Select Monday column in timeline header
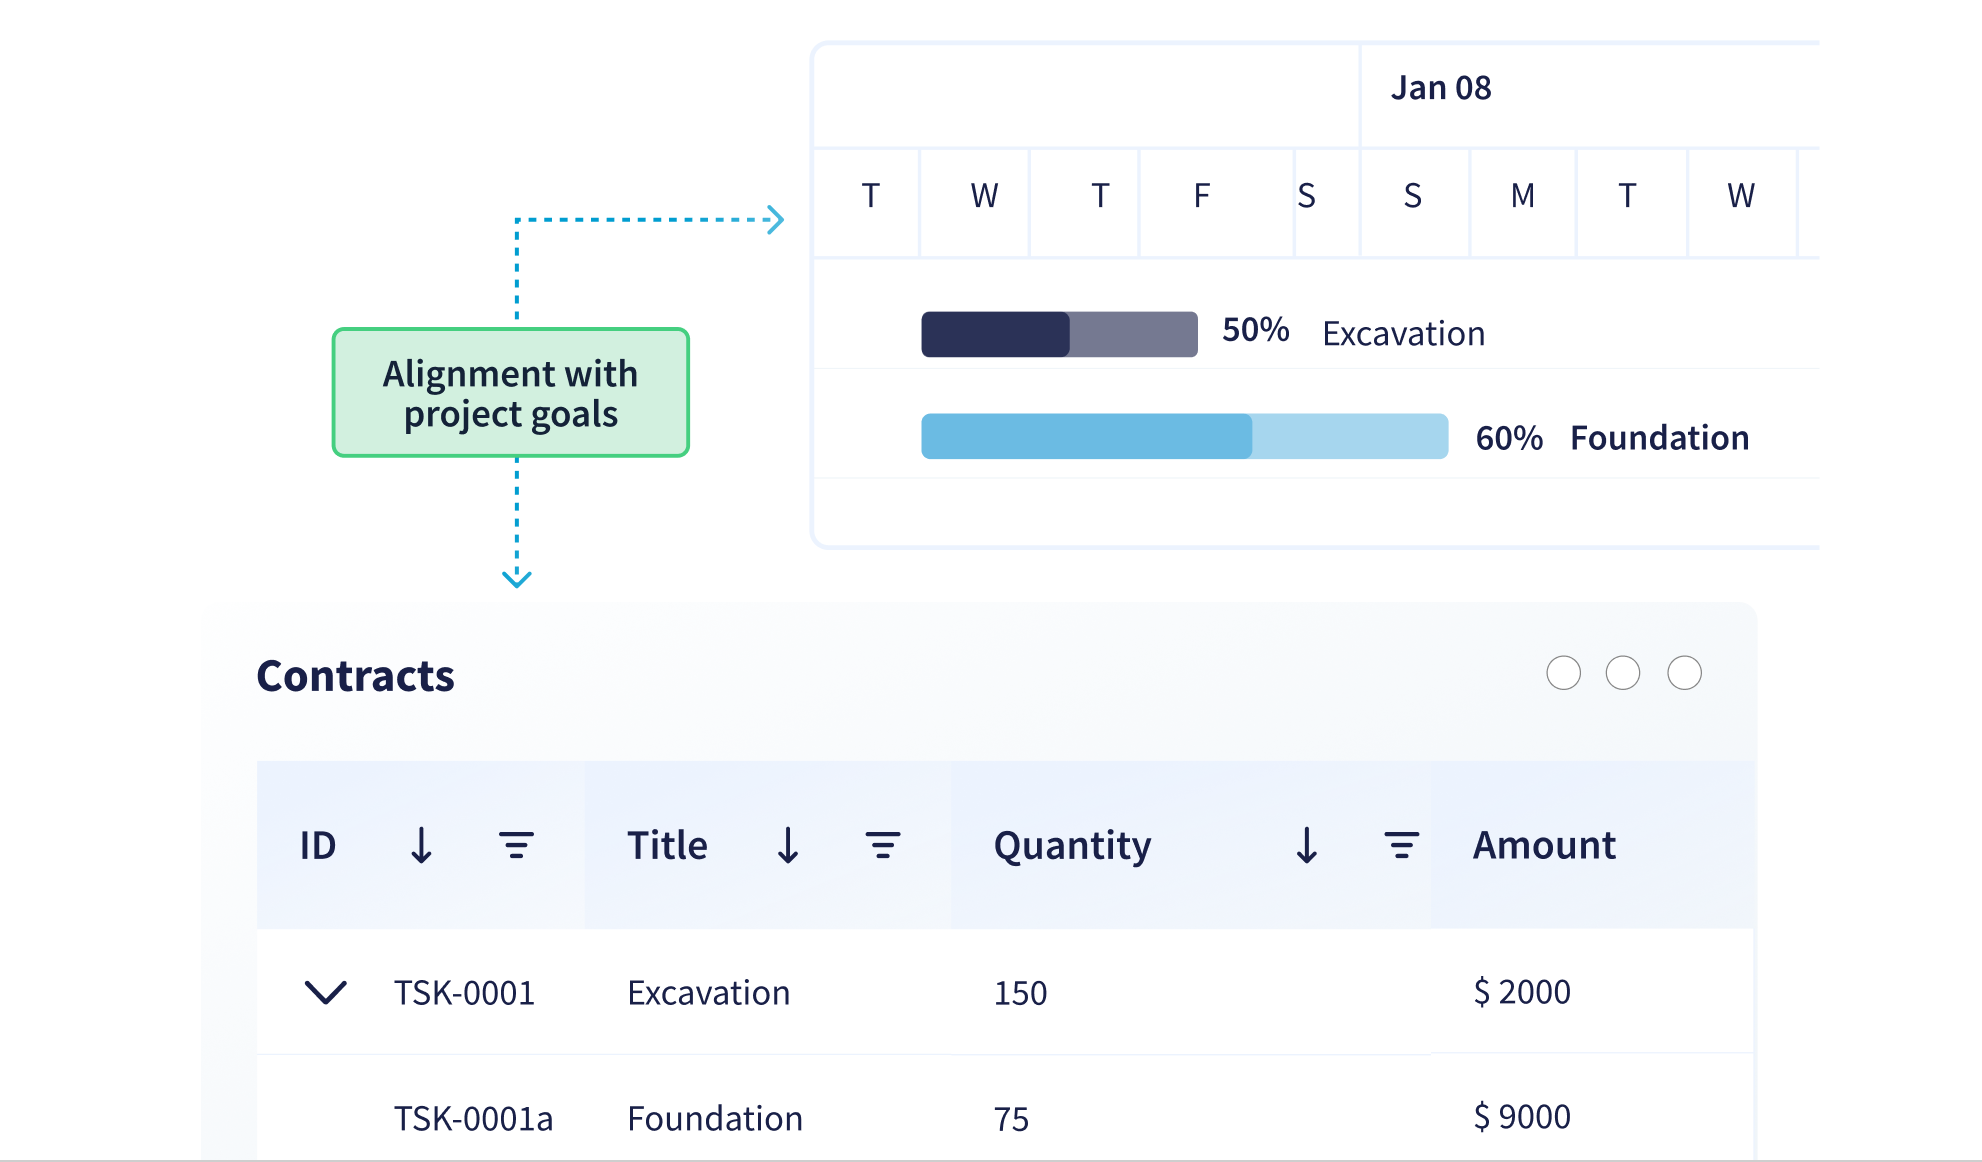The height and width of the screenshot is (1162, 1982). click(1522, 196)
